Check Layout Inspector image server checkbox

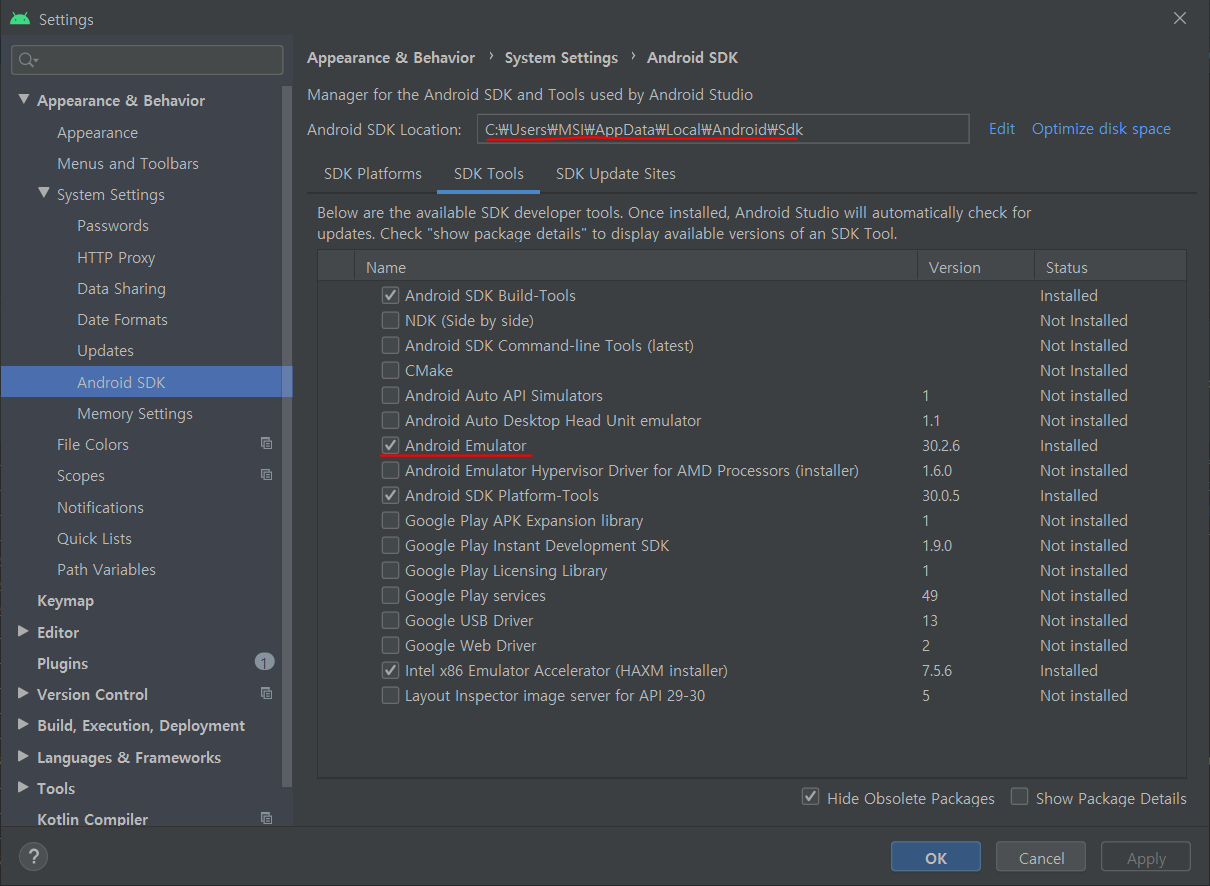[390, 695]
